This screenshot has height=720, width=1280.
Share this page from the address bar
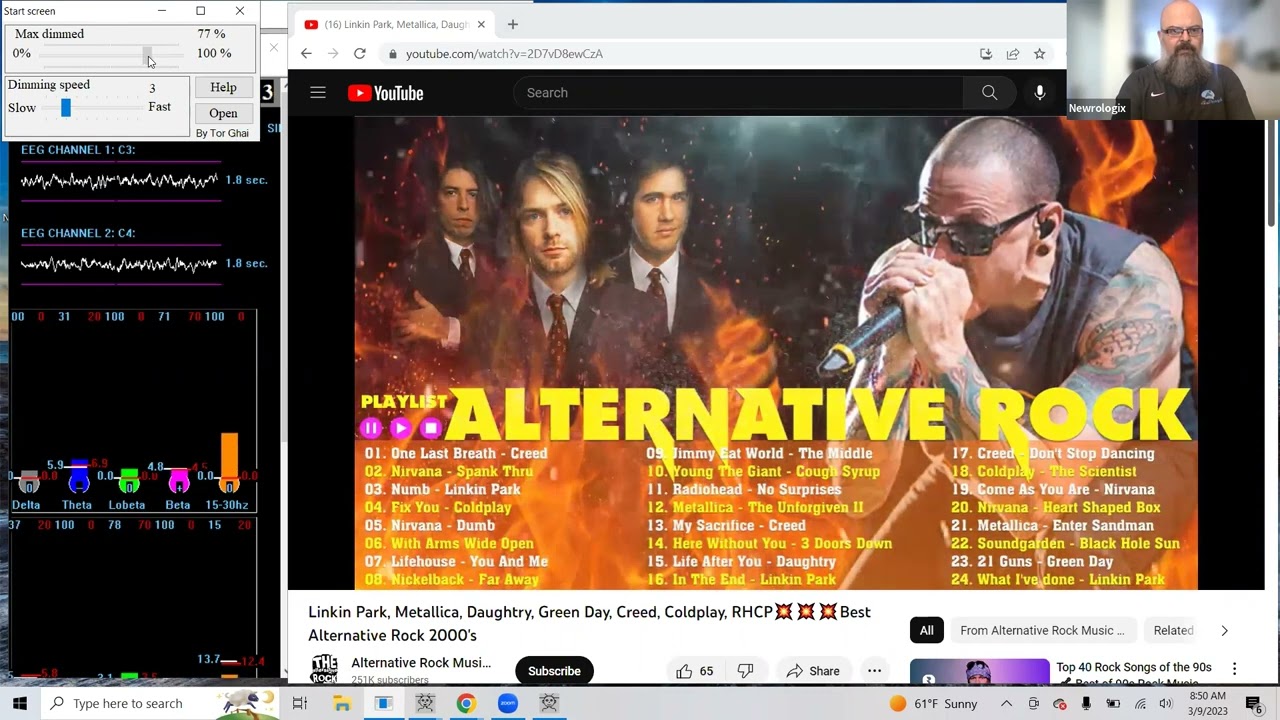tap(1013, 54)
